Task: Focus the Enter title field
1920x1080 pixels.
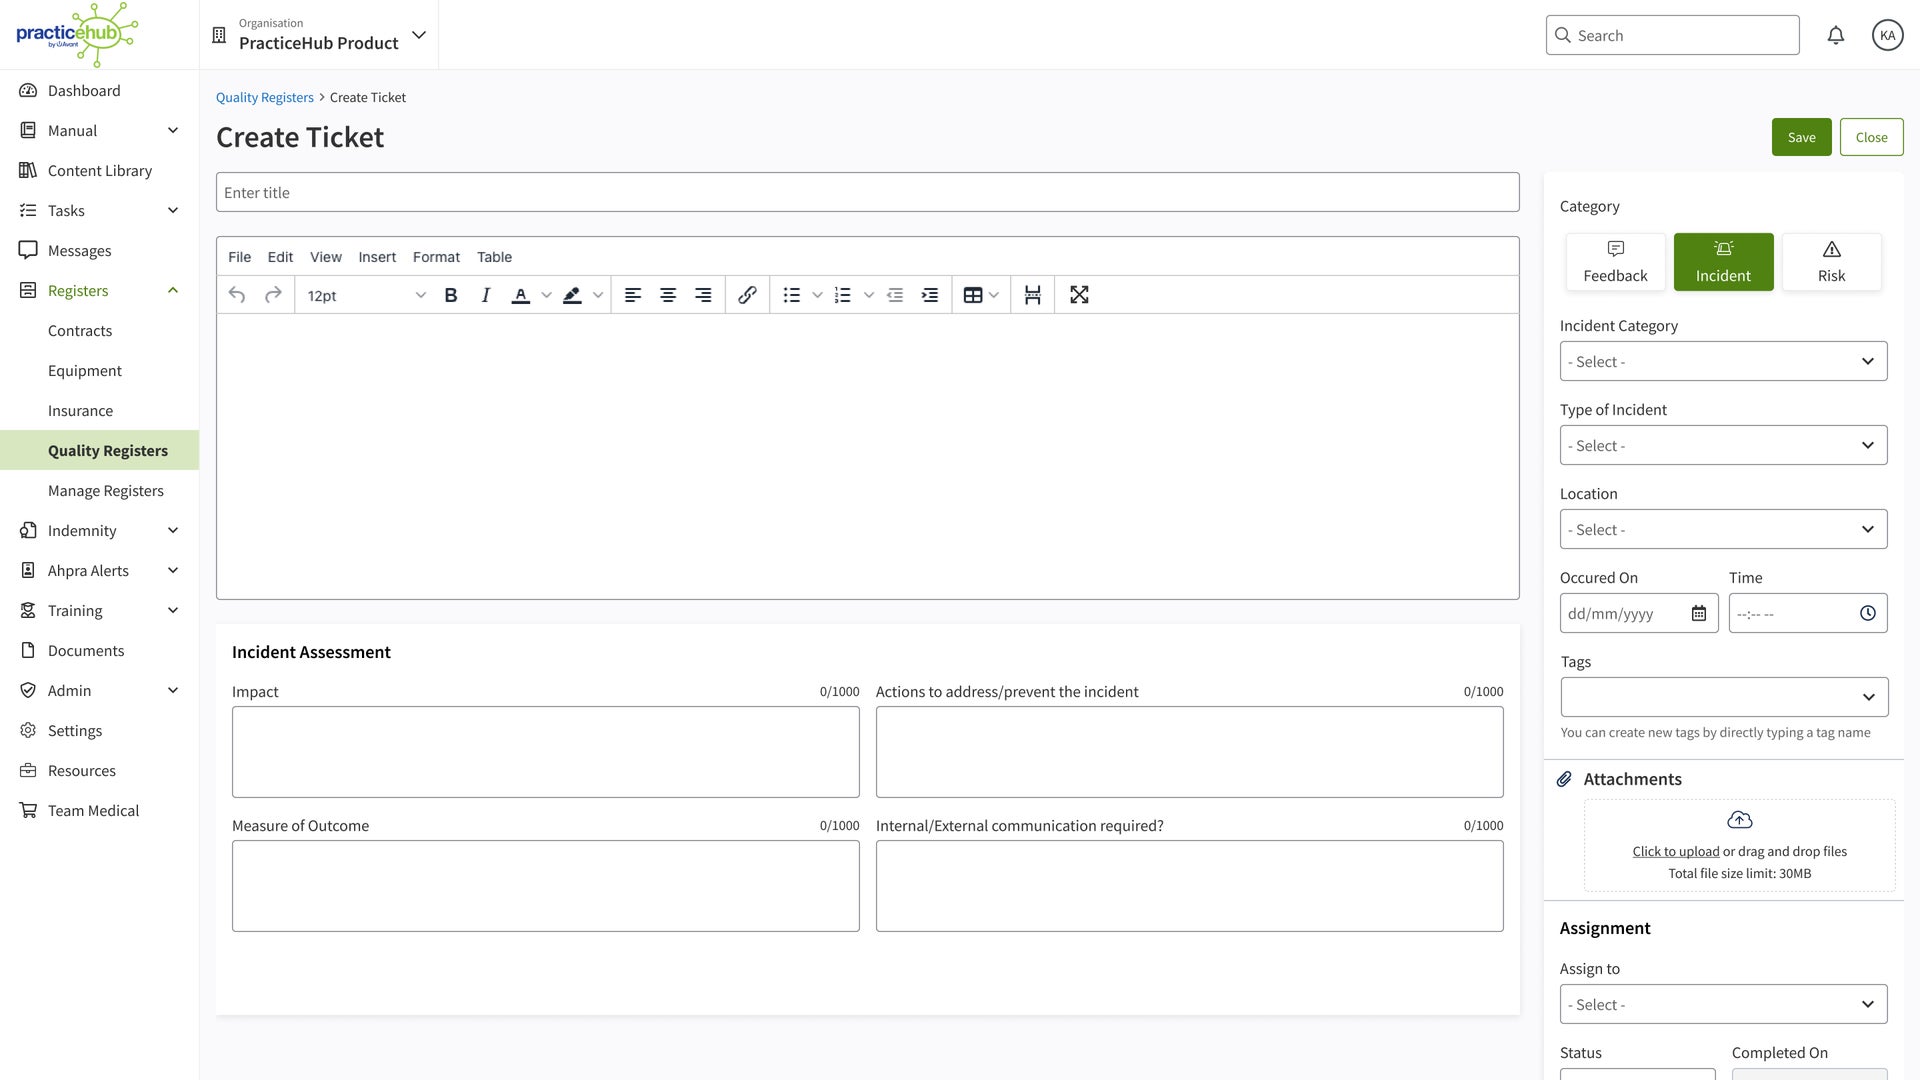Action: [x=867, y=192]
